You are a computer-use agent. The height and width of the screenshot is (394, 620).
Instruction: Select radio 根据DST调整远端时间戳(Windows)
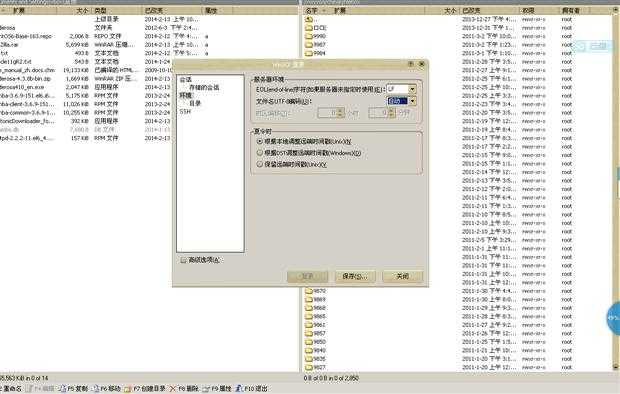[259, 153]
